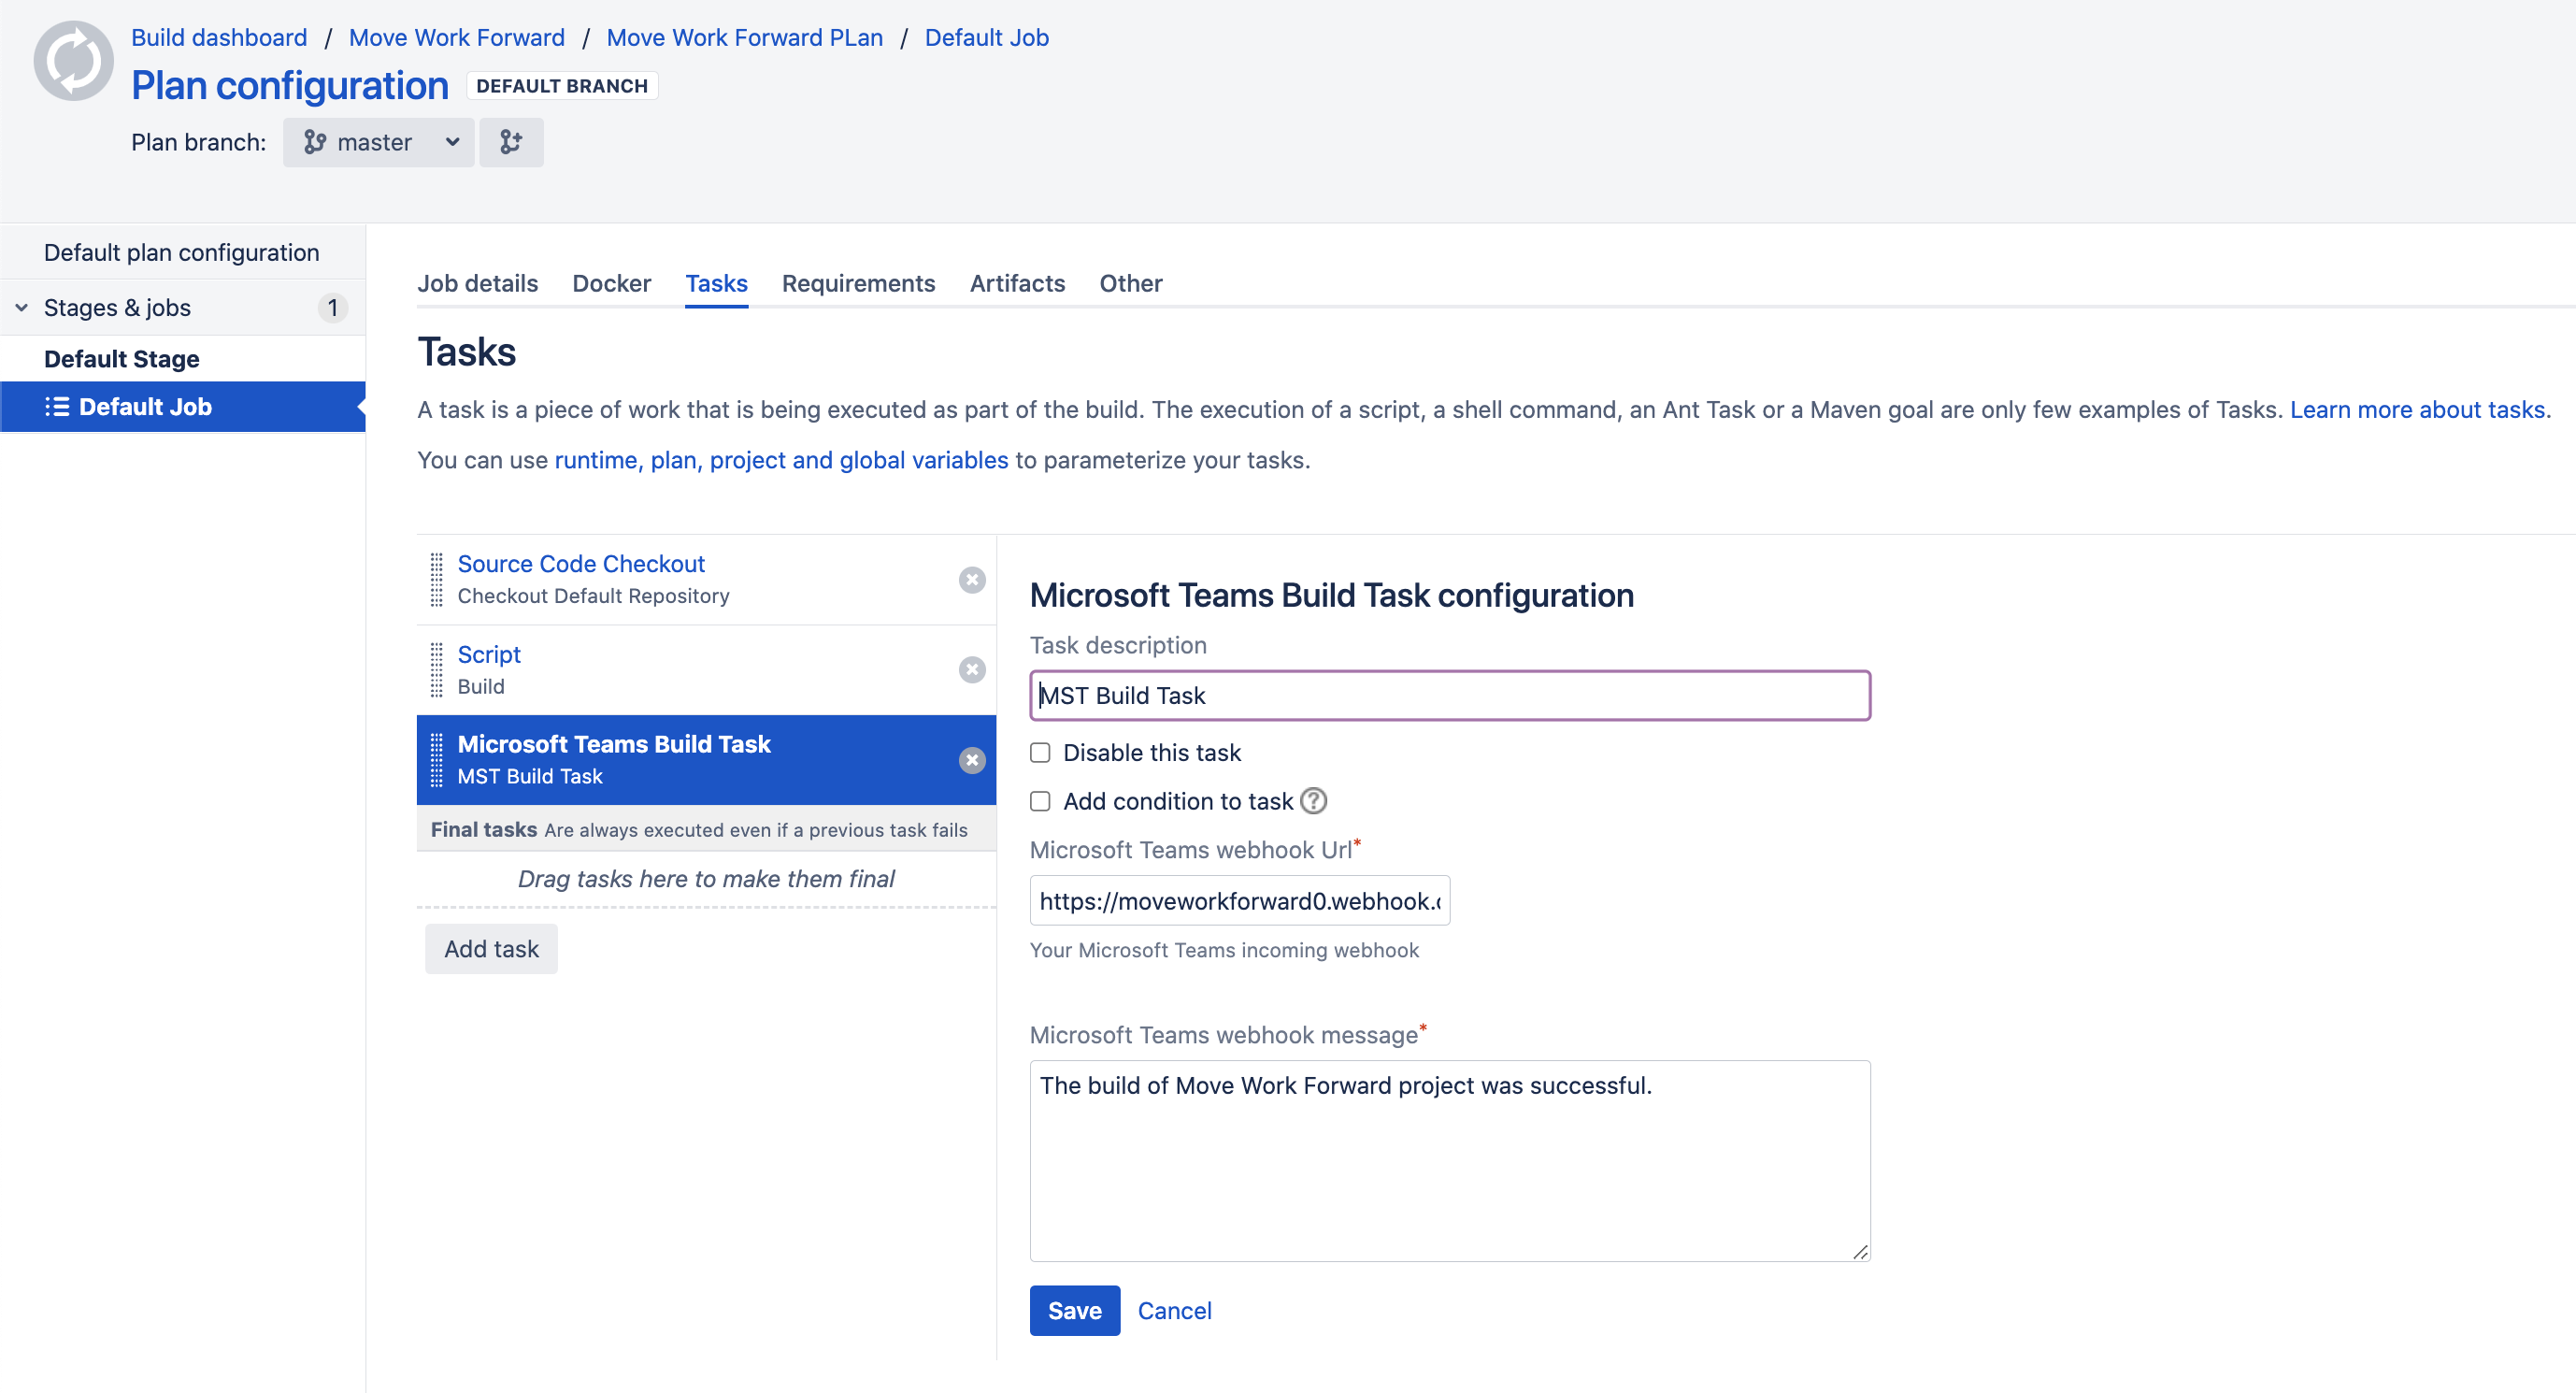Check Add condition to task
The height and width of the screenshot is (1393, 2576).
1040,801
